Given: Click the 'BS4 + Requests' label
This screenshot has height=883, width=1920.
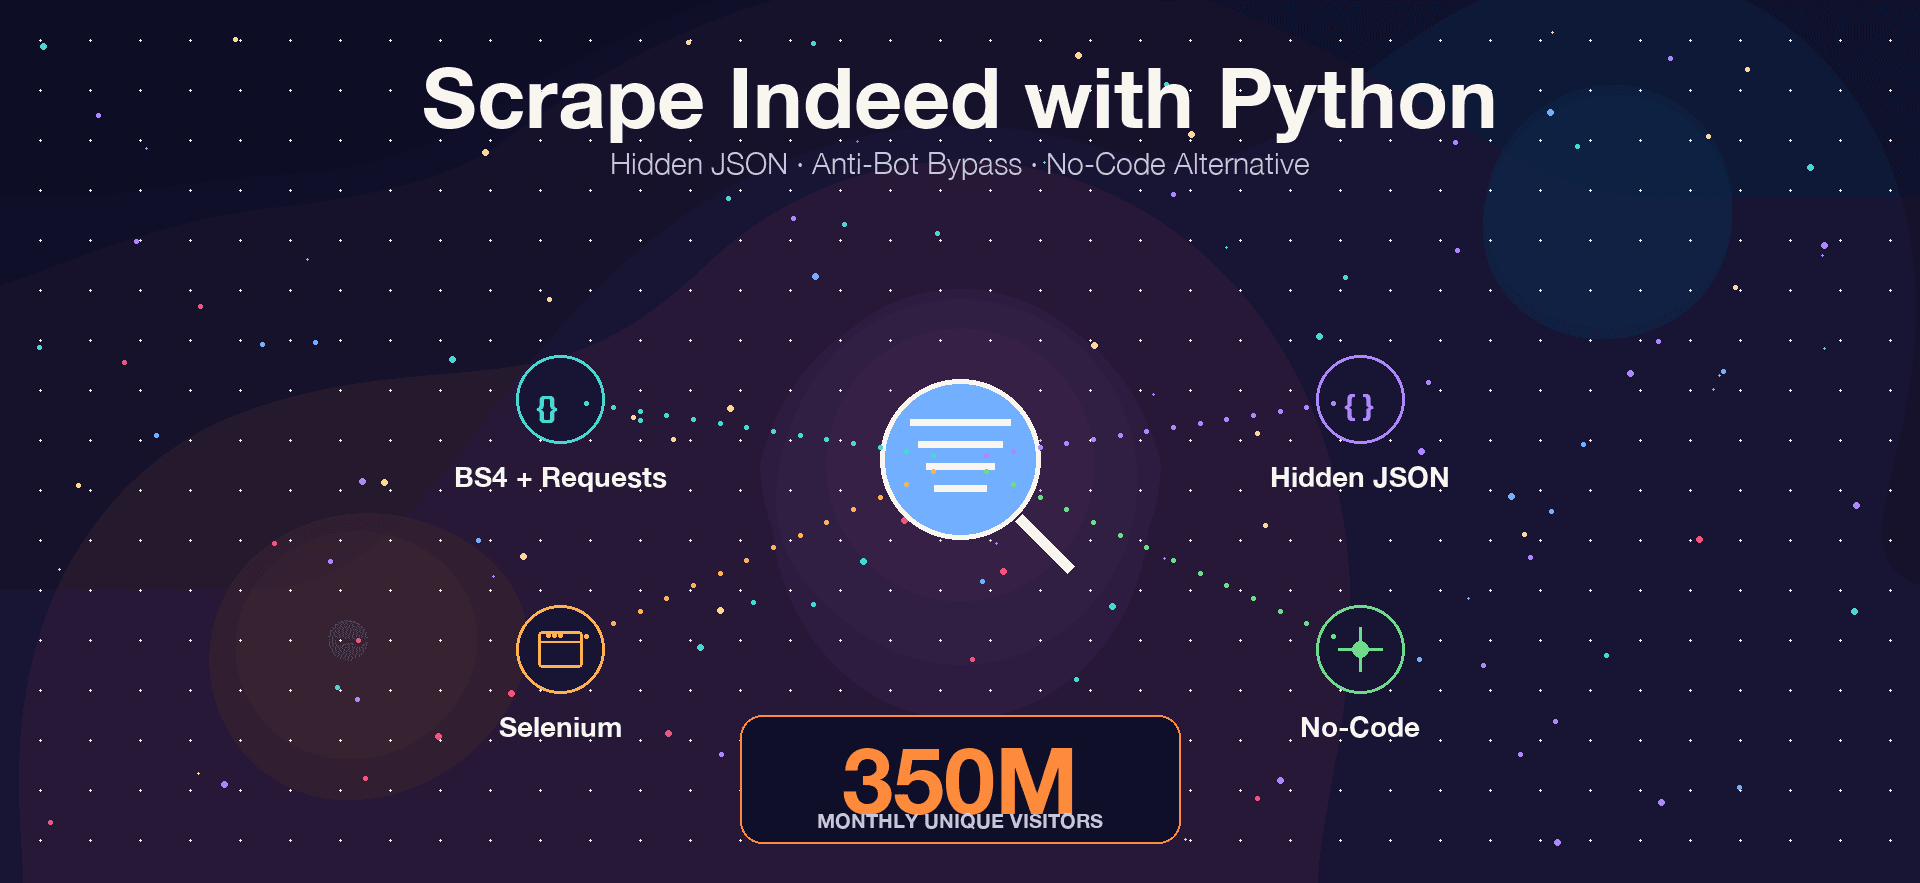Looking at the screenshot, I should (x=560, y=478).
